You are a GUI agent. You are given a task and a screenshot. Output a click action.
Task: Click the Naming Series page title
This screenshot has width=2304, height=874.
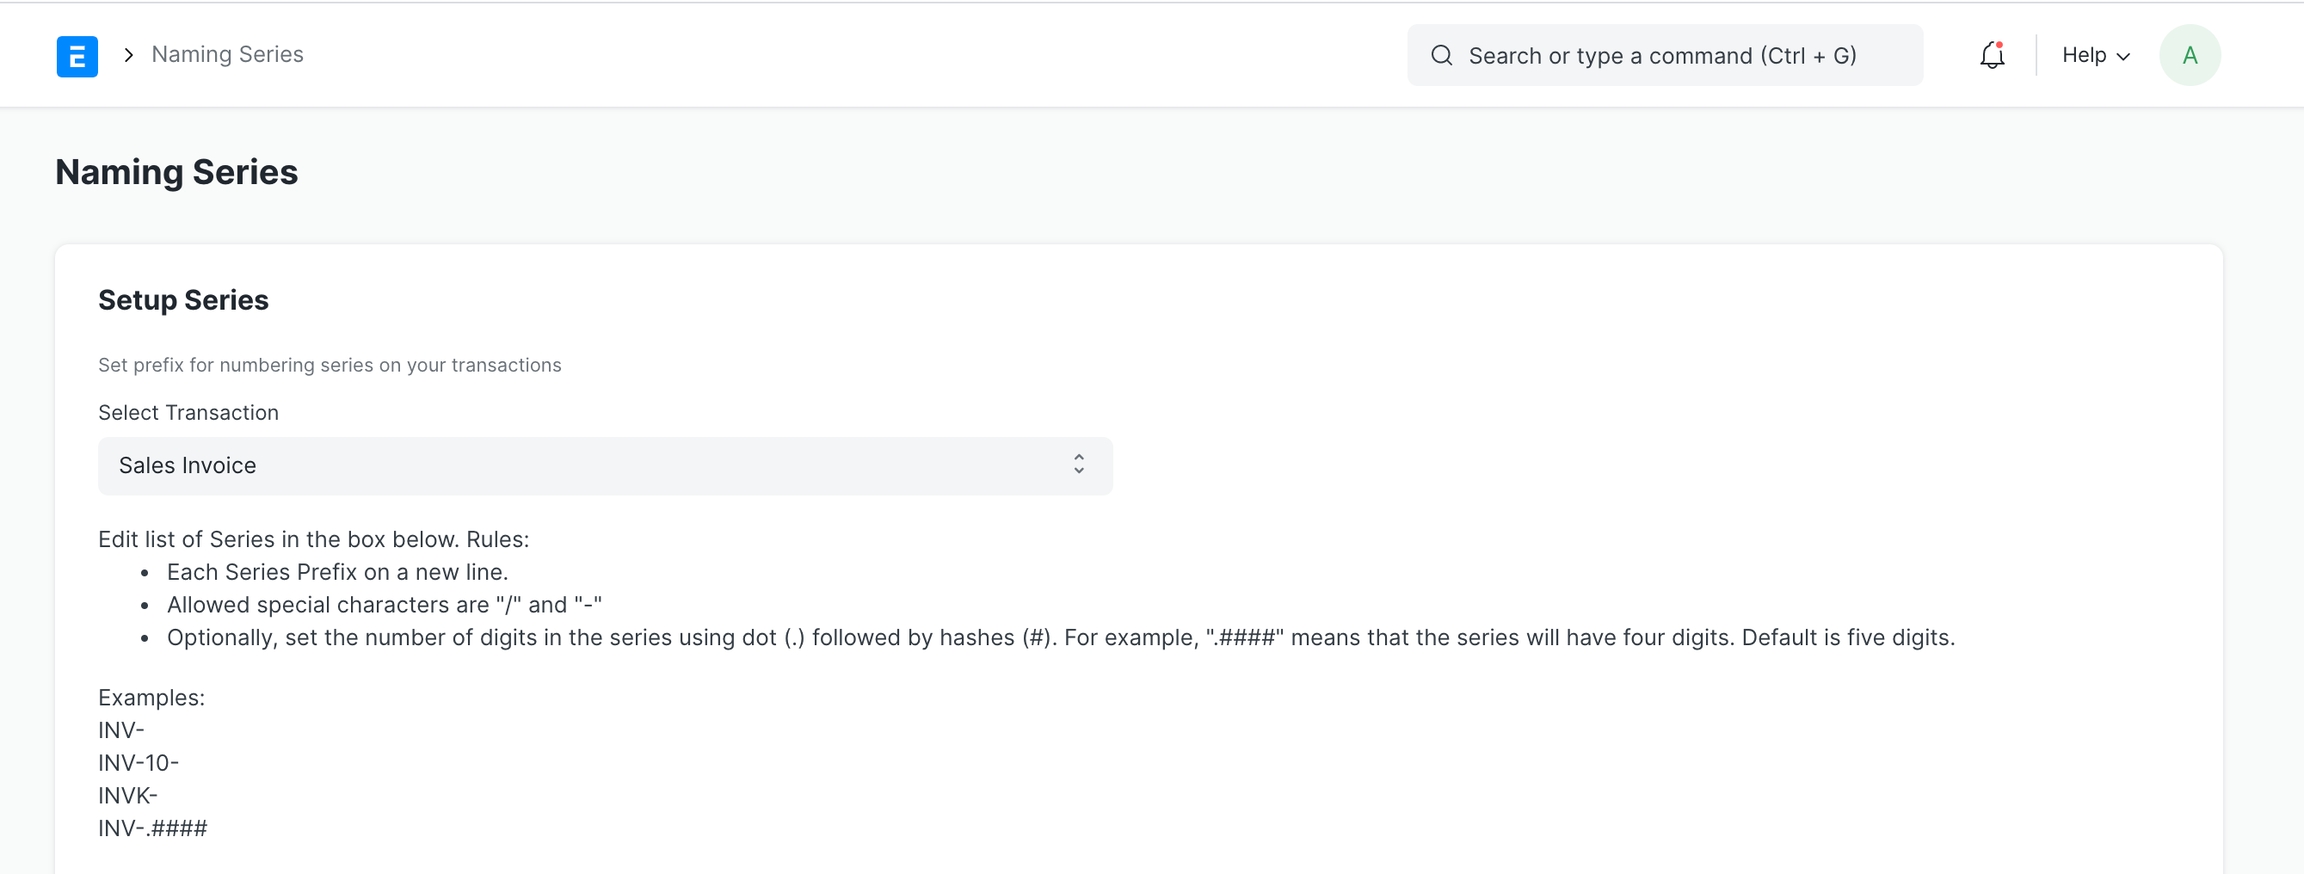[x=176, y=173]
